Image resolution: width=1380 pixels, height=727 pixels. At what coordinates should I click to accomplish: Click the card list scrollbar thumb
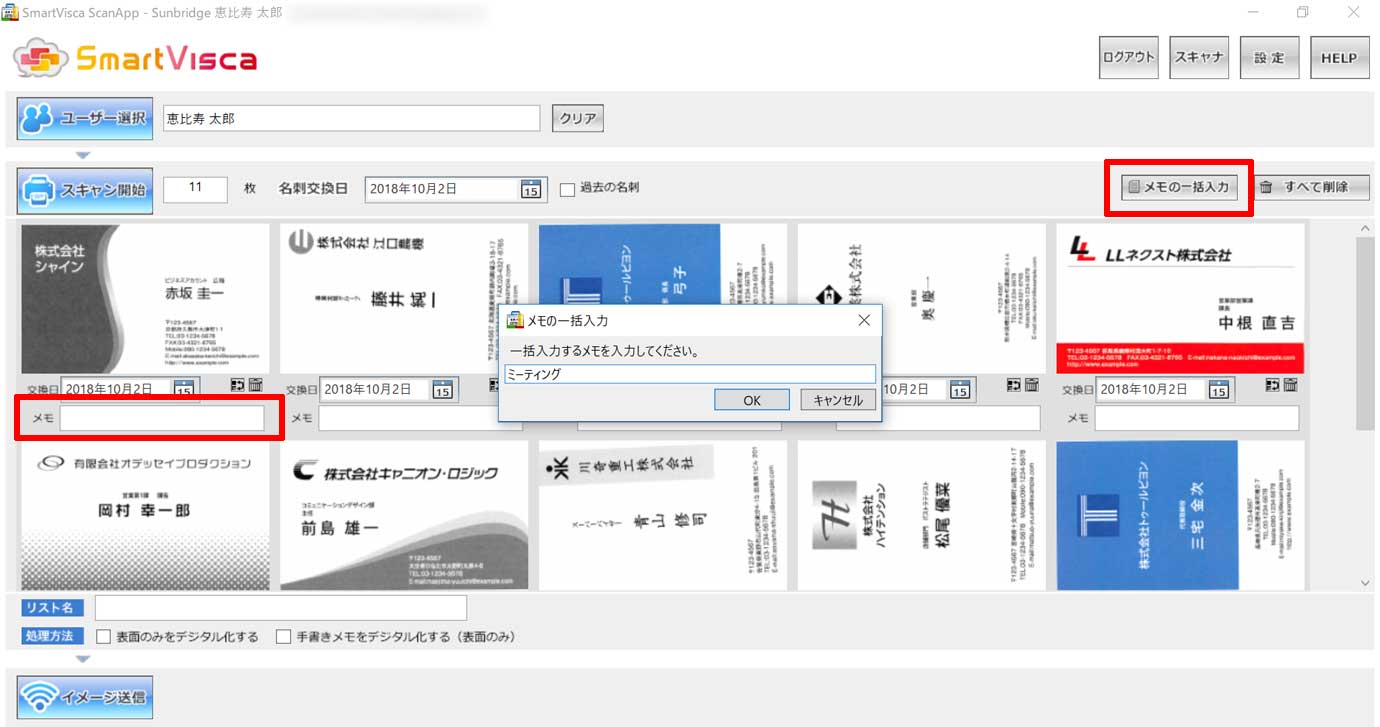pyautogui.click(x=1366, y=334)
